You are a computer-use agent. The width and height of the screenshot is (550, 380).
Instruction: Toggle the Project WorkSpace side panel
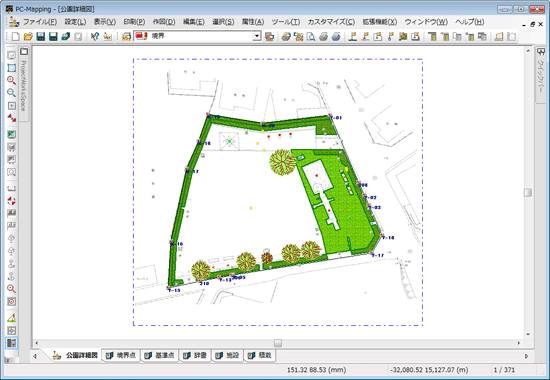pyautogui.click(x=23, y=85)
